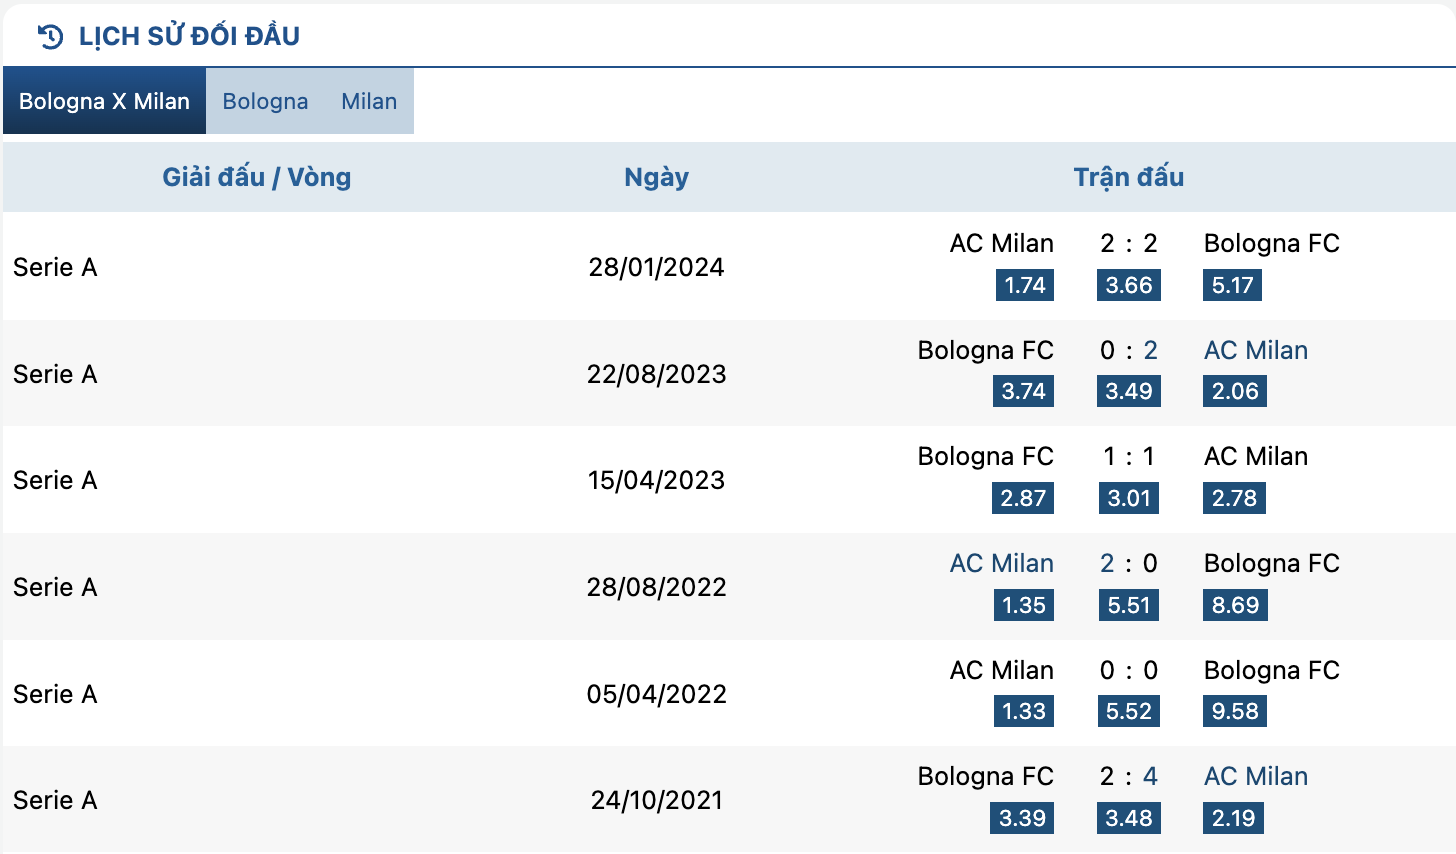Image resolution: width=1456 pixels, height=854 pixels.
Task: Click the 28/08/2022 date cell
Action: pos(656,587)
